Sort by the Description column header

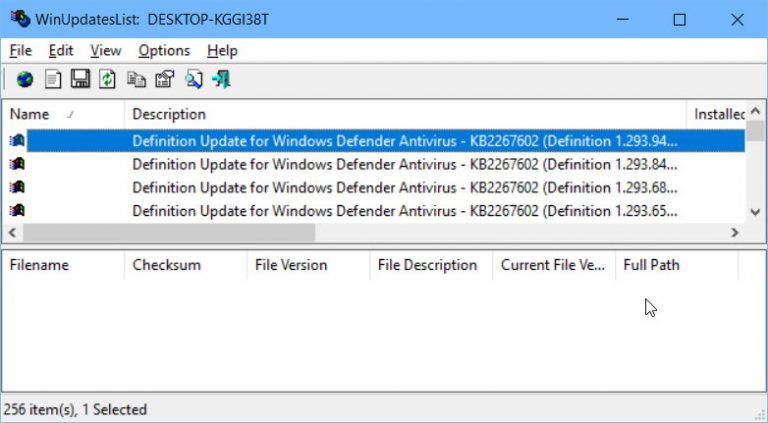click(169, 114)
